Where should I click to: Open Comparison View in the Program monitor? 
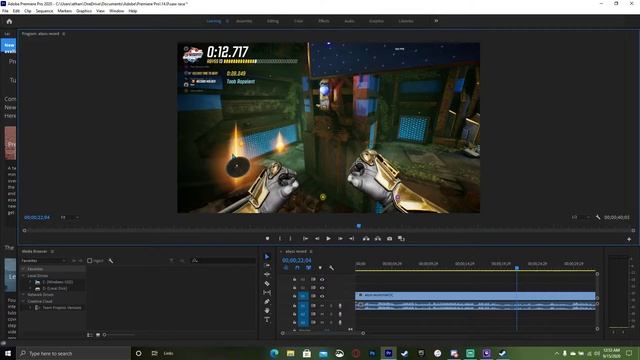point(401,239)
